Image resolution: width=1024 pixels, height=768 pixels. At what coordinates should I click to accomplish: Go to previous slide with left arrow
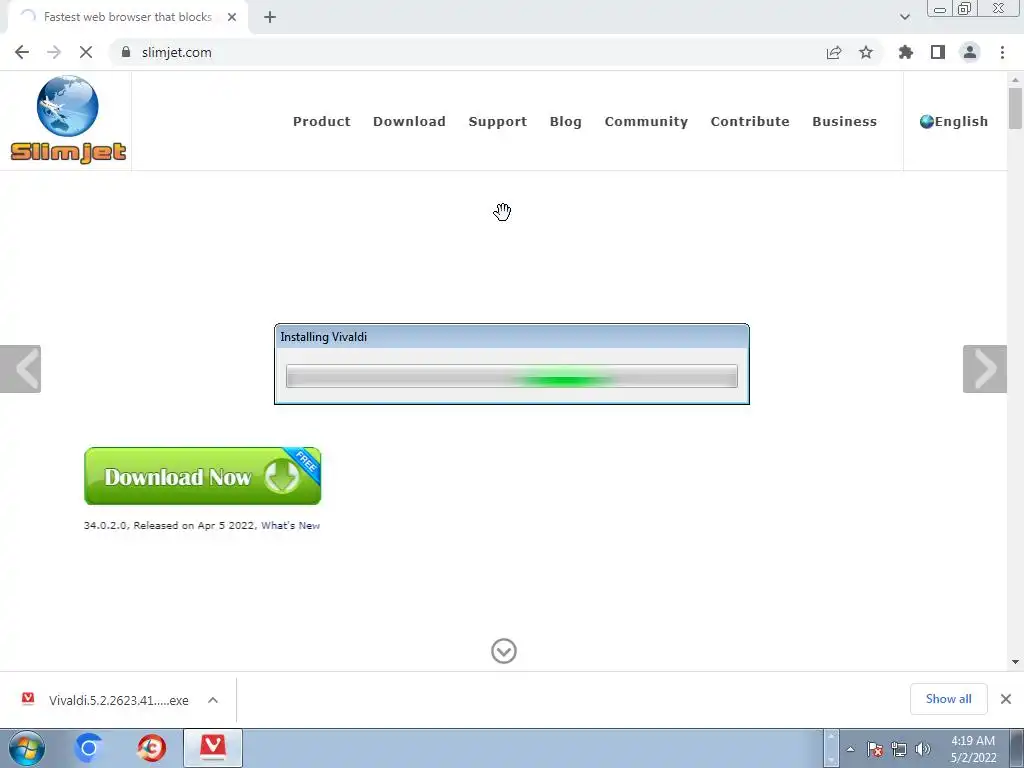tap(20, 369)
